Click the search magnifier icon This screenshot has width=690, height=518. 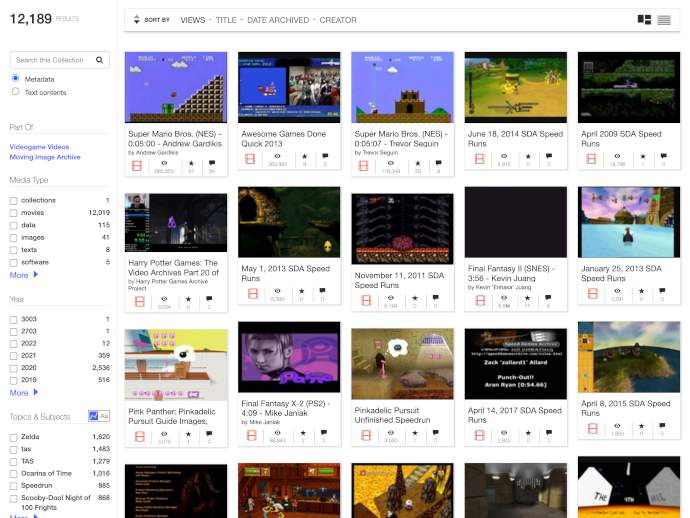click(x=99, y=60)
